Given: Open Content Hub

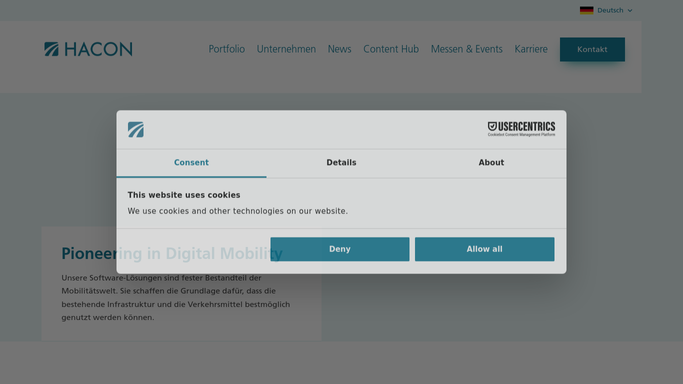Looking at the screenshot, I should pyautogui.click(x=391, y=49).
